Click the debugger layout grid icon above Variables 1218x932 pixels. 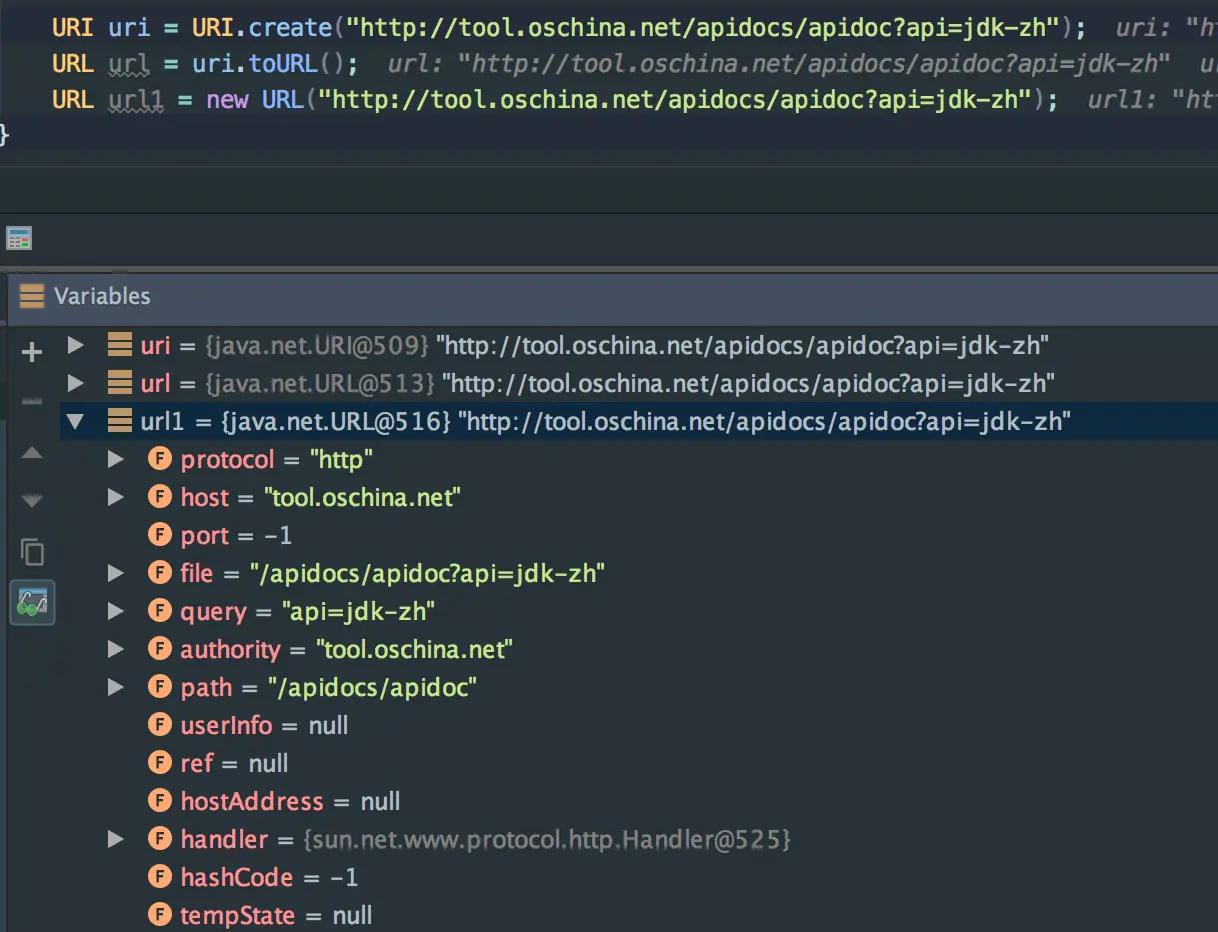[17, 238]
